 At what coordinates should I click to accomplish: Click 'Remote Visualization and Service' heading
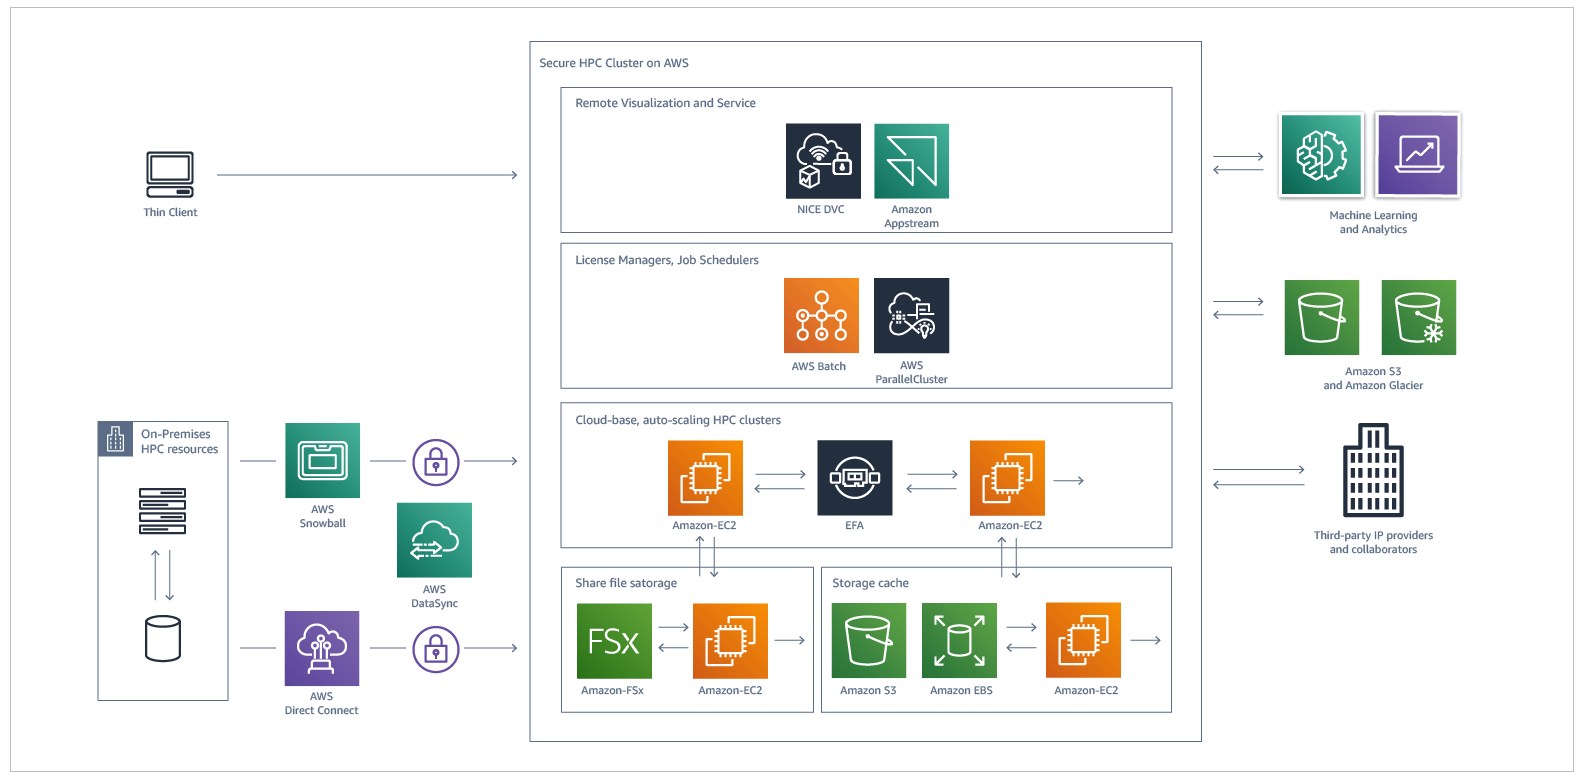tap(665, 103)
